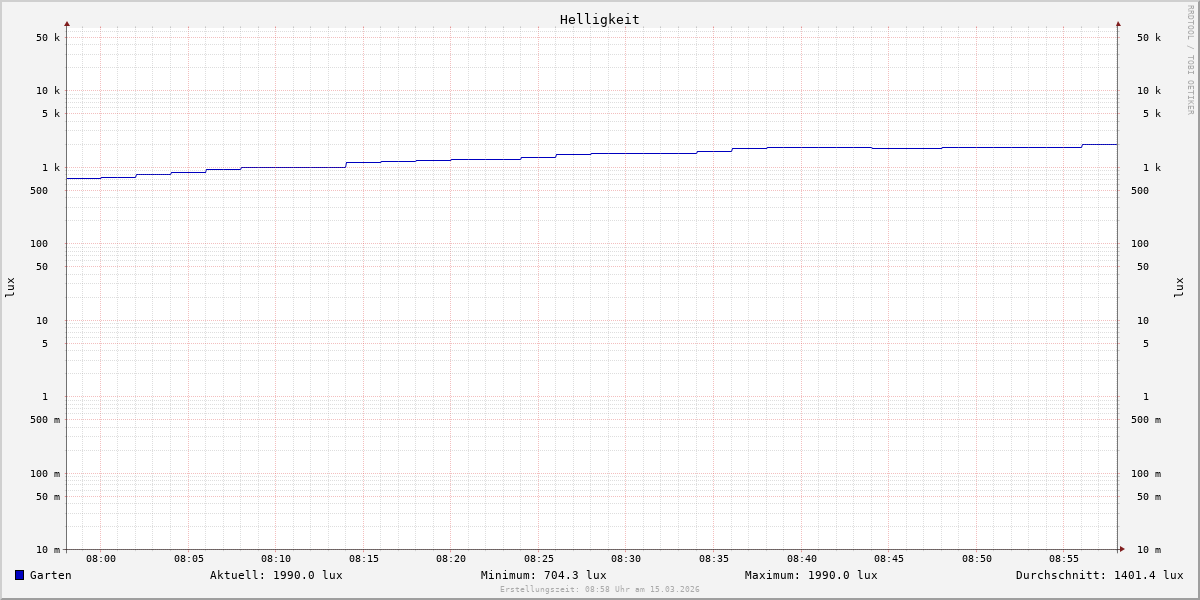Select the Garten legend label
Image resolution: width=1200 pixels, height=600 pixels.
50,575
